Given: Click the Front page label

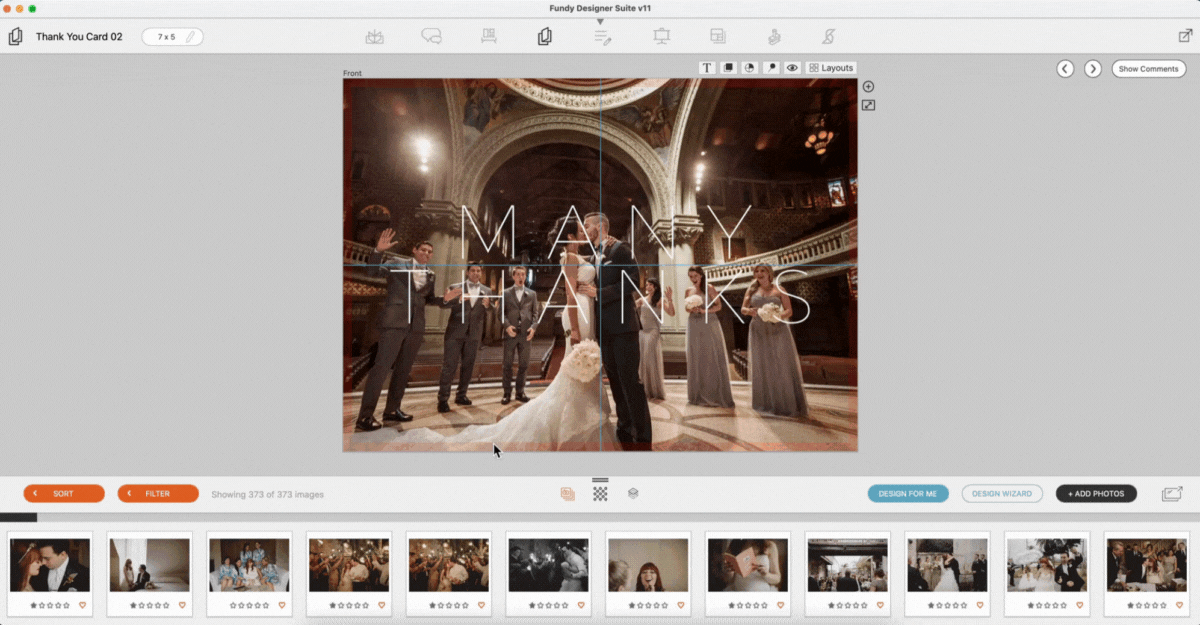Looking at the screenshot, I should tap(352, 74).
